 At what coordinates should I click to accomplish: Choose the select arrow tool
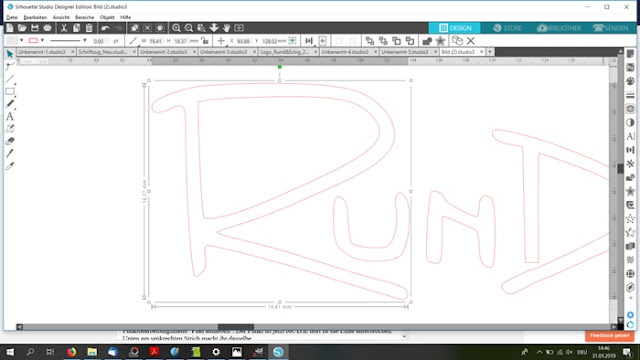coord(10,54)
